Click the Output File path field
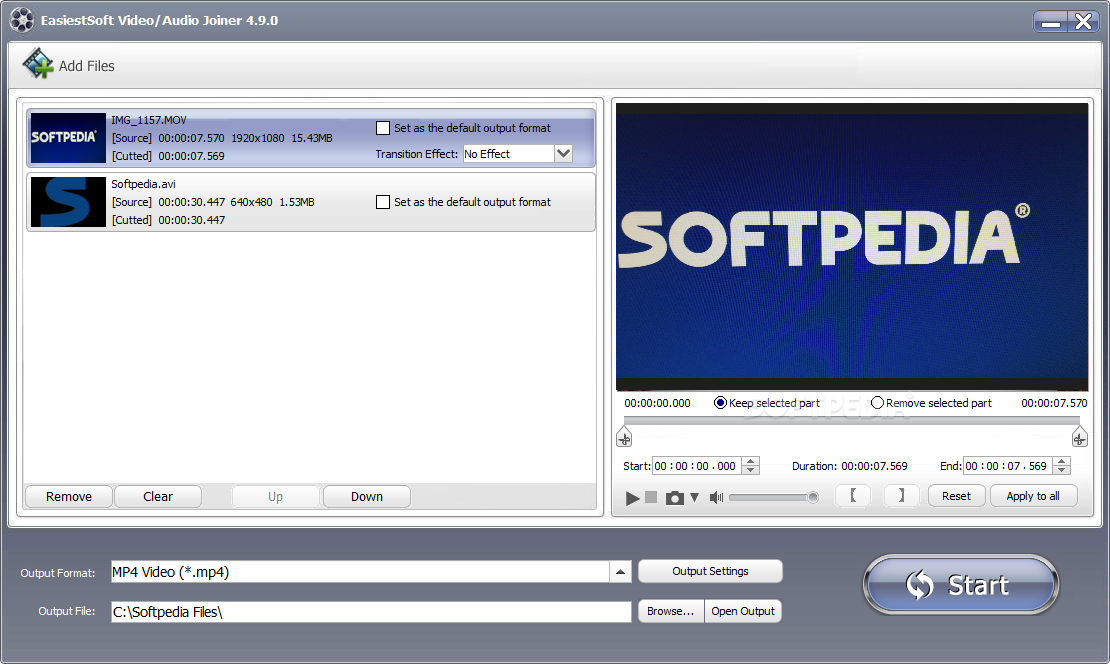 coord(371,612)
